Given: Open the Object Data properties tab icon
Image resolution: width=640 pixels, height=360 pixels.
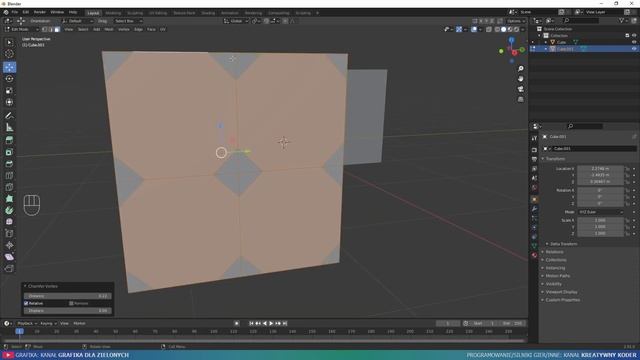Looking at the screenshot, I should click(x=534, y=246).
